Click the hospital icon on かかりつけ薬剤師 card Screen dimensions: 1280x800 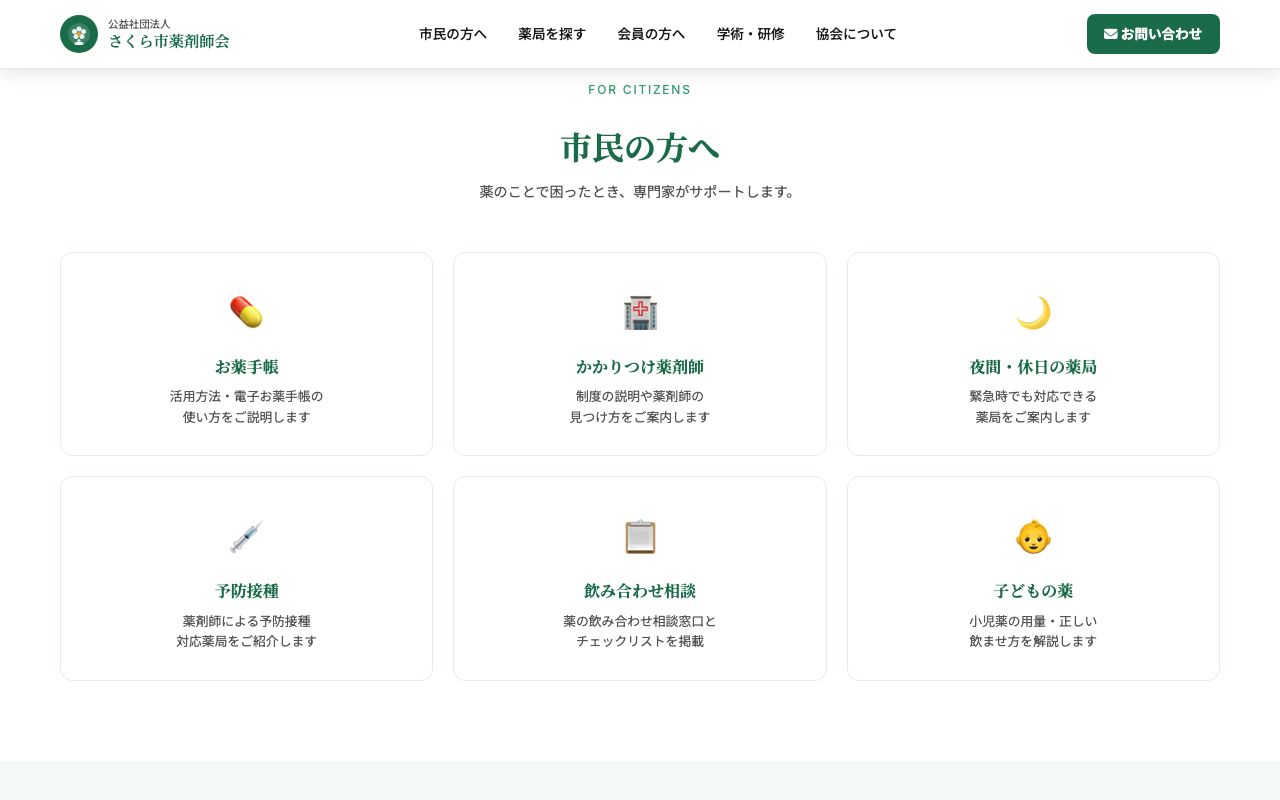click(640, 312)
